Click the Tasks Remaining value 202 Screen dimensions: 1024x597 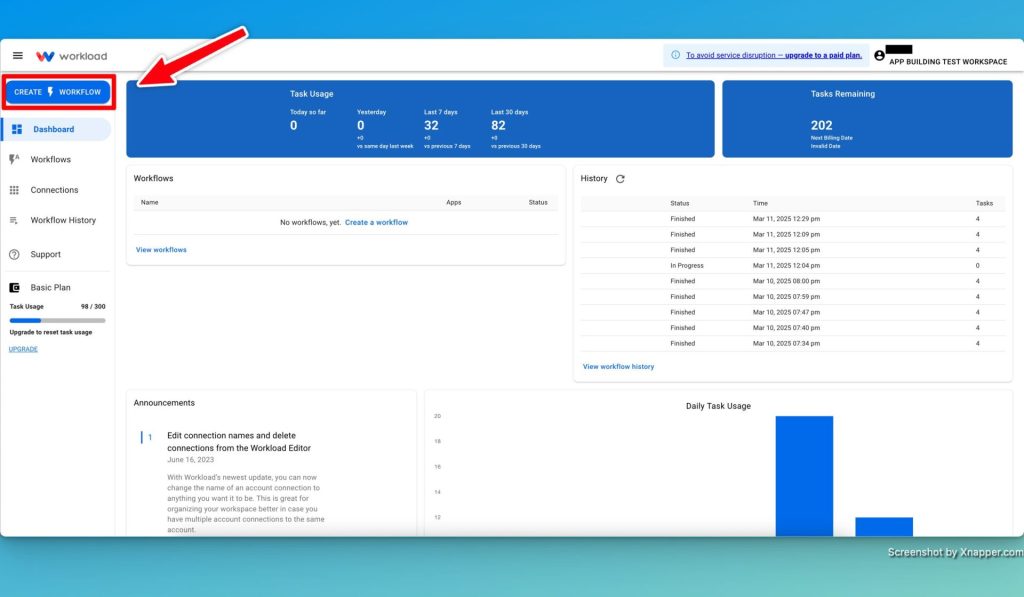(x=822, y=125)
